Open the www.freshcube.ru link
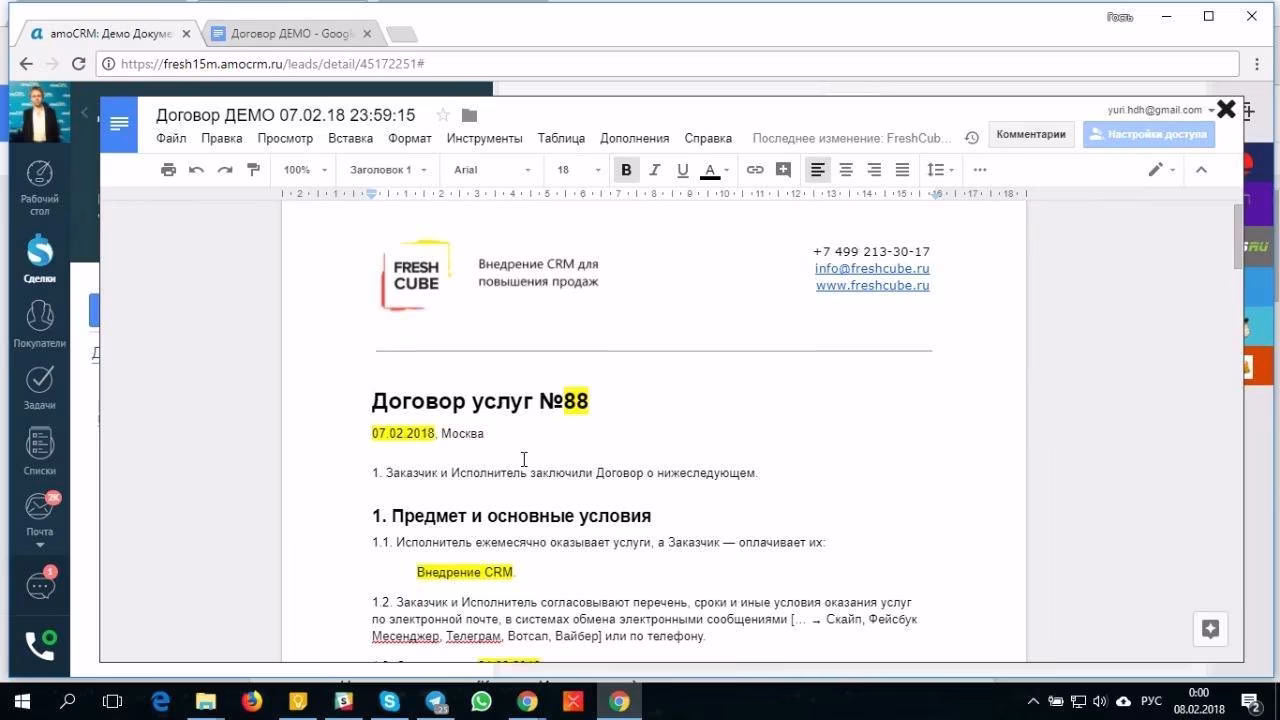Viewport: 1280px width, 720px height. pos(872,285)
